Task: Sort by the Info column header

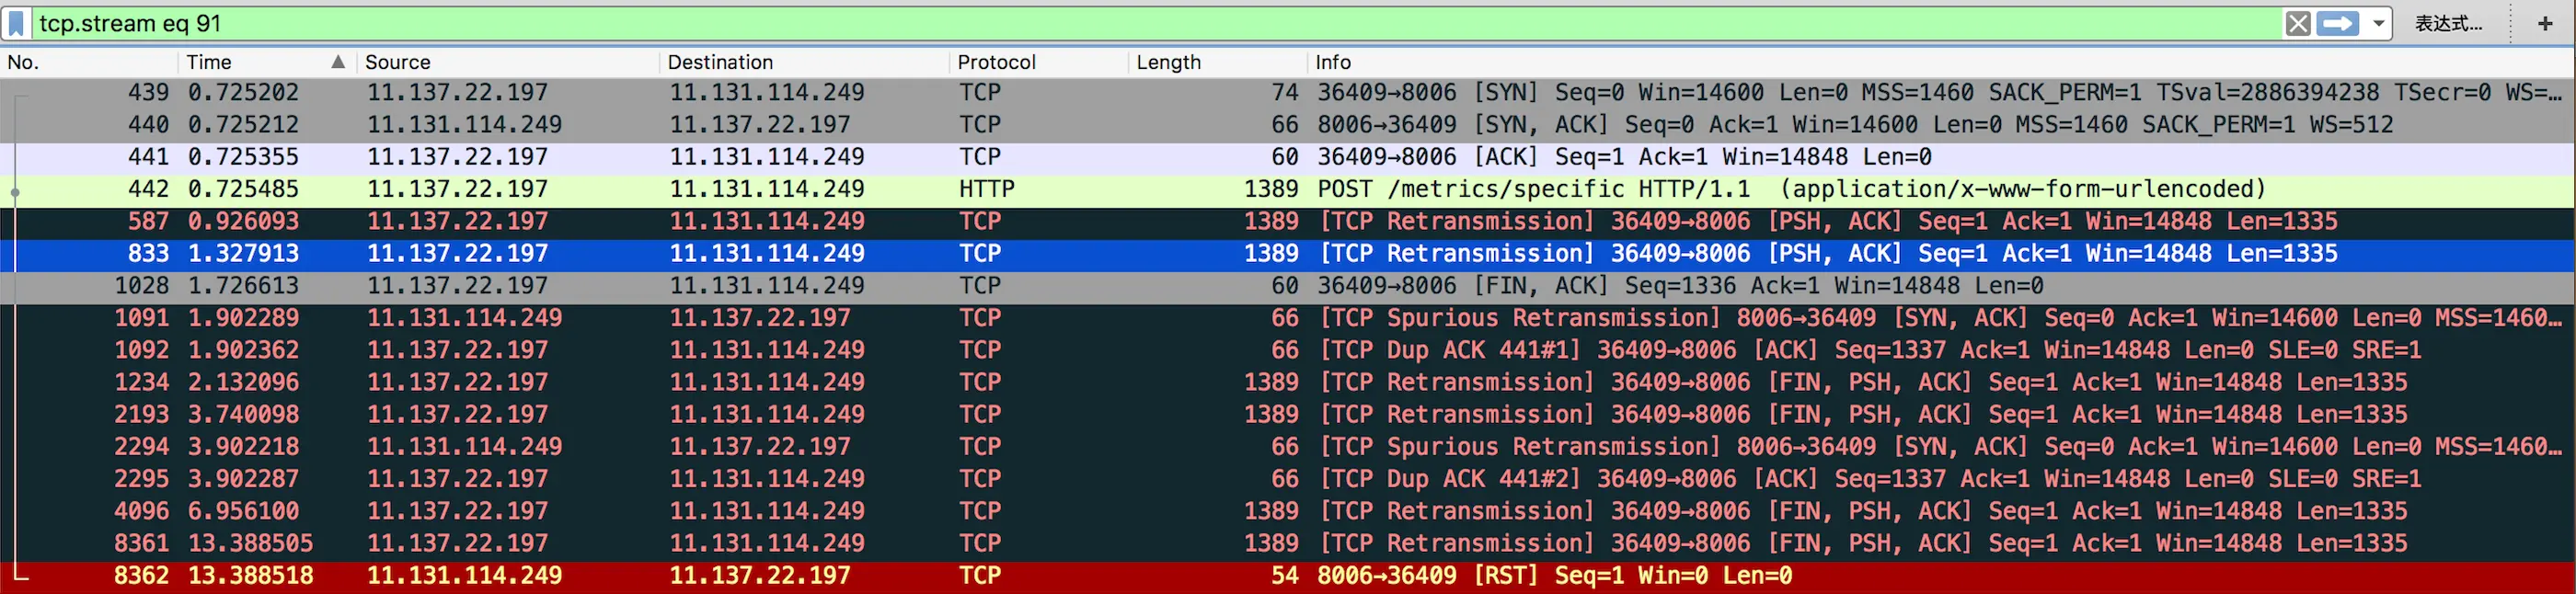Action: 1940,62
